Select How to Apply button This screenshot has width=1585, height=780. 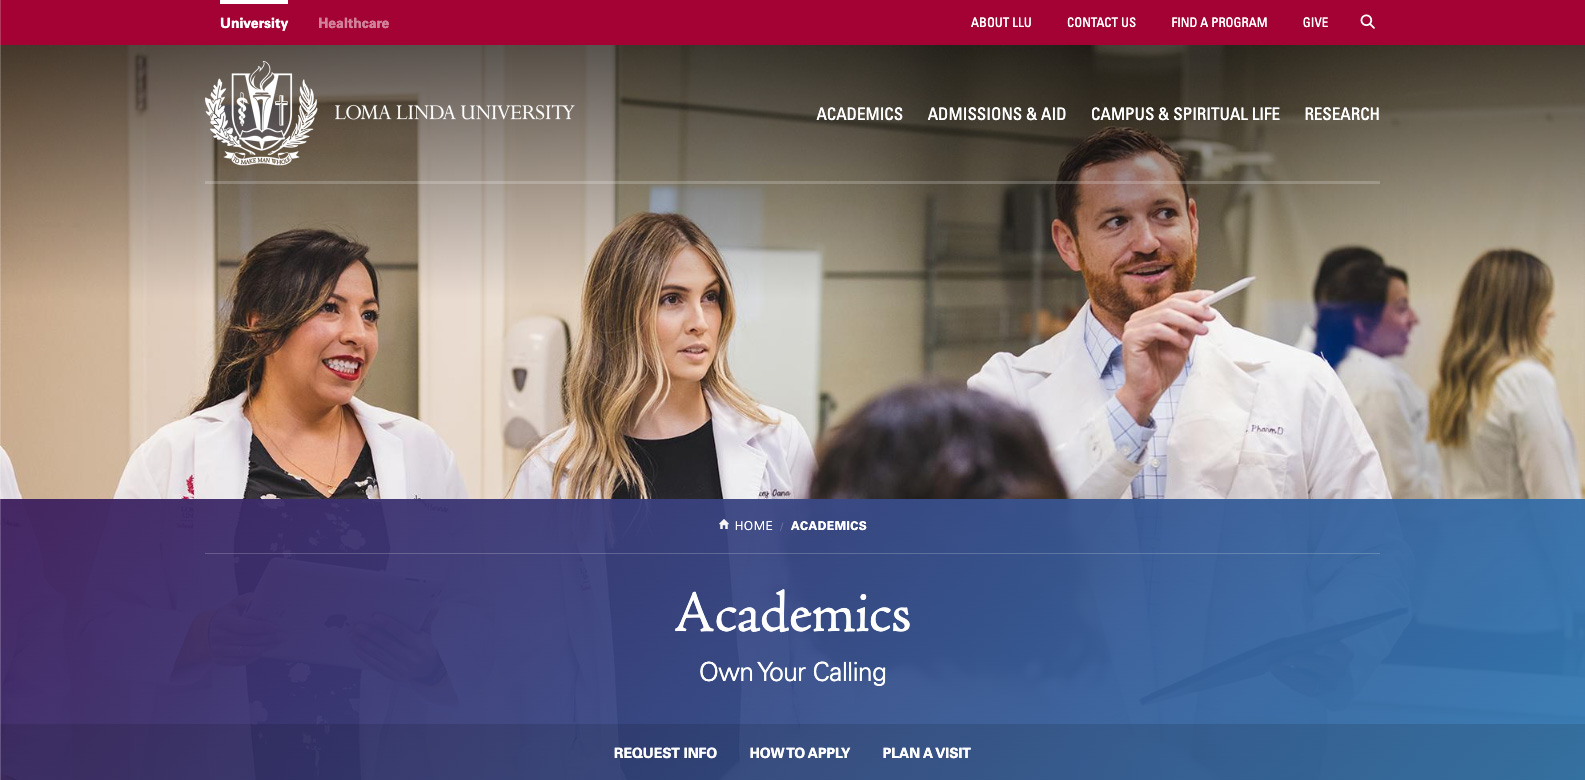tap(799, 753)
